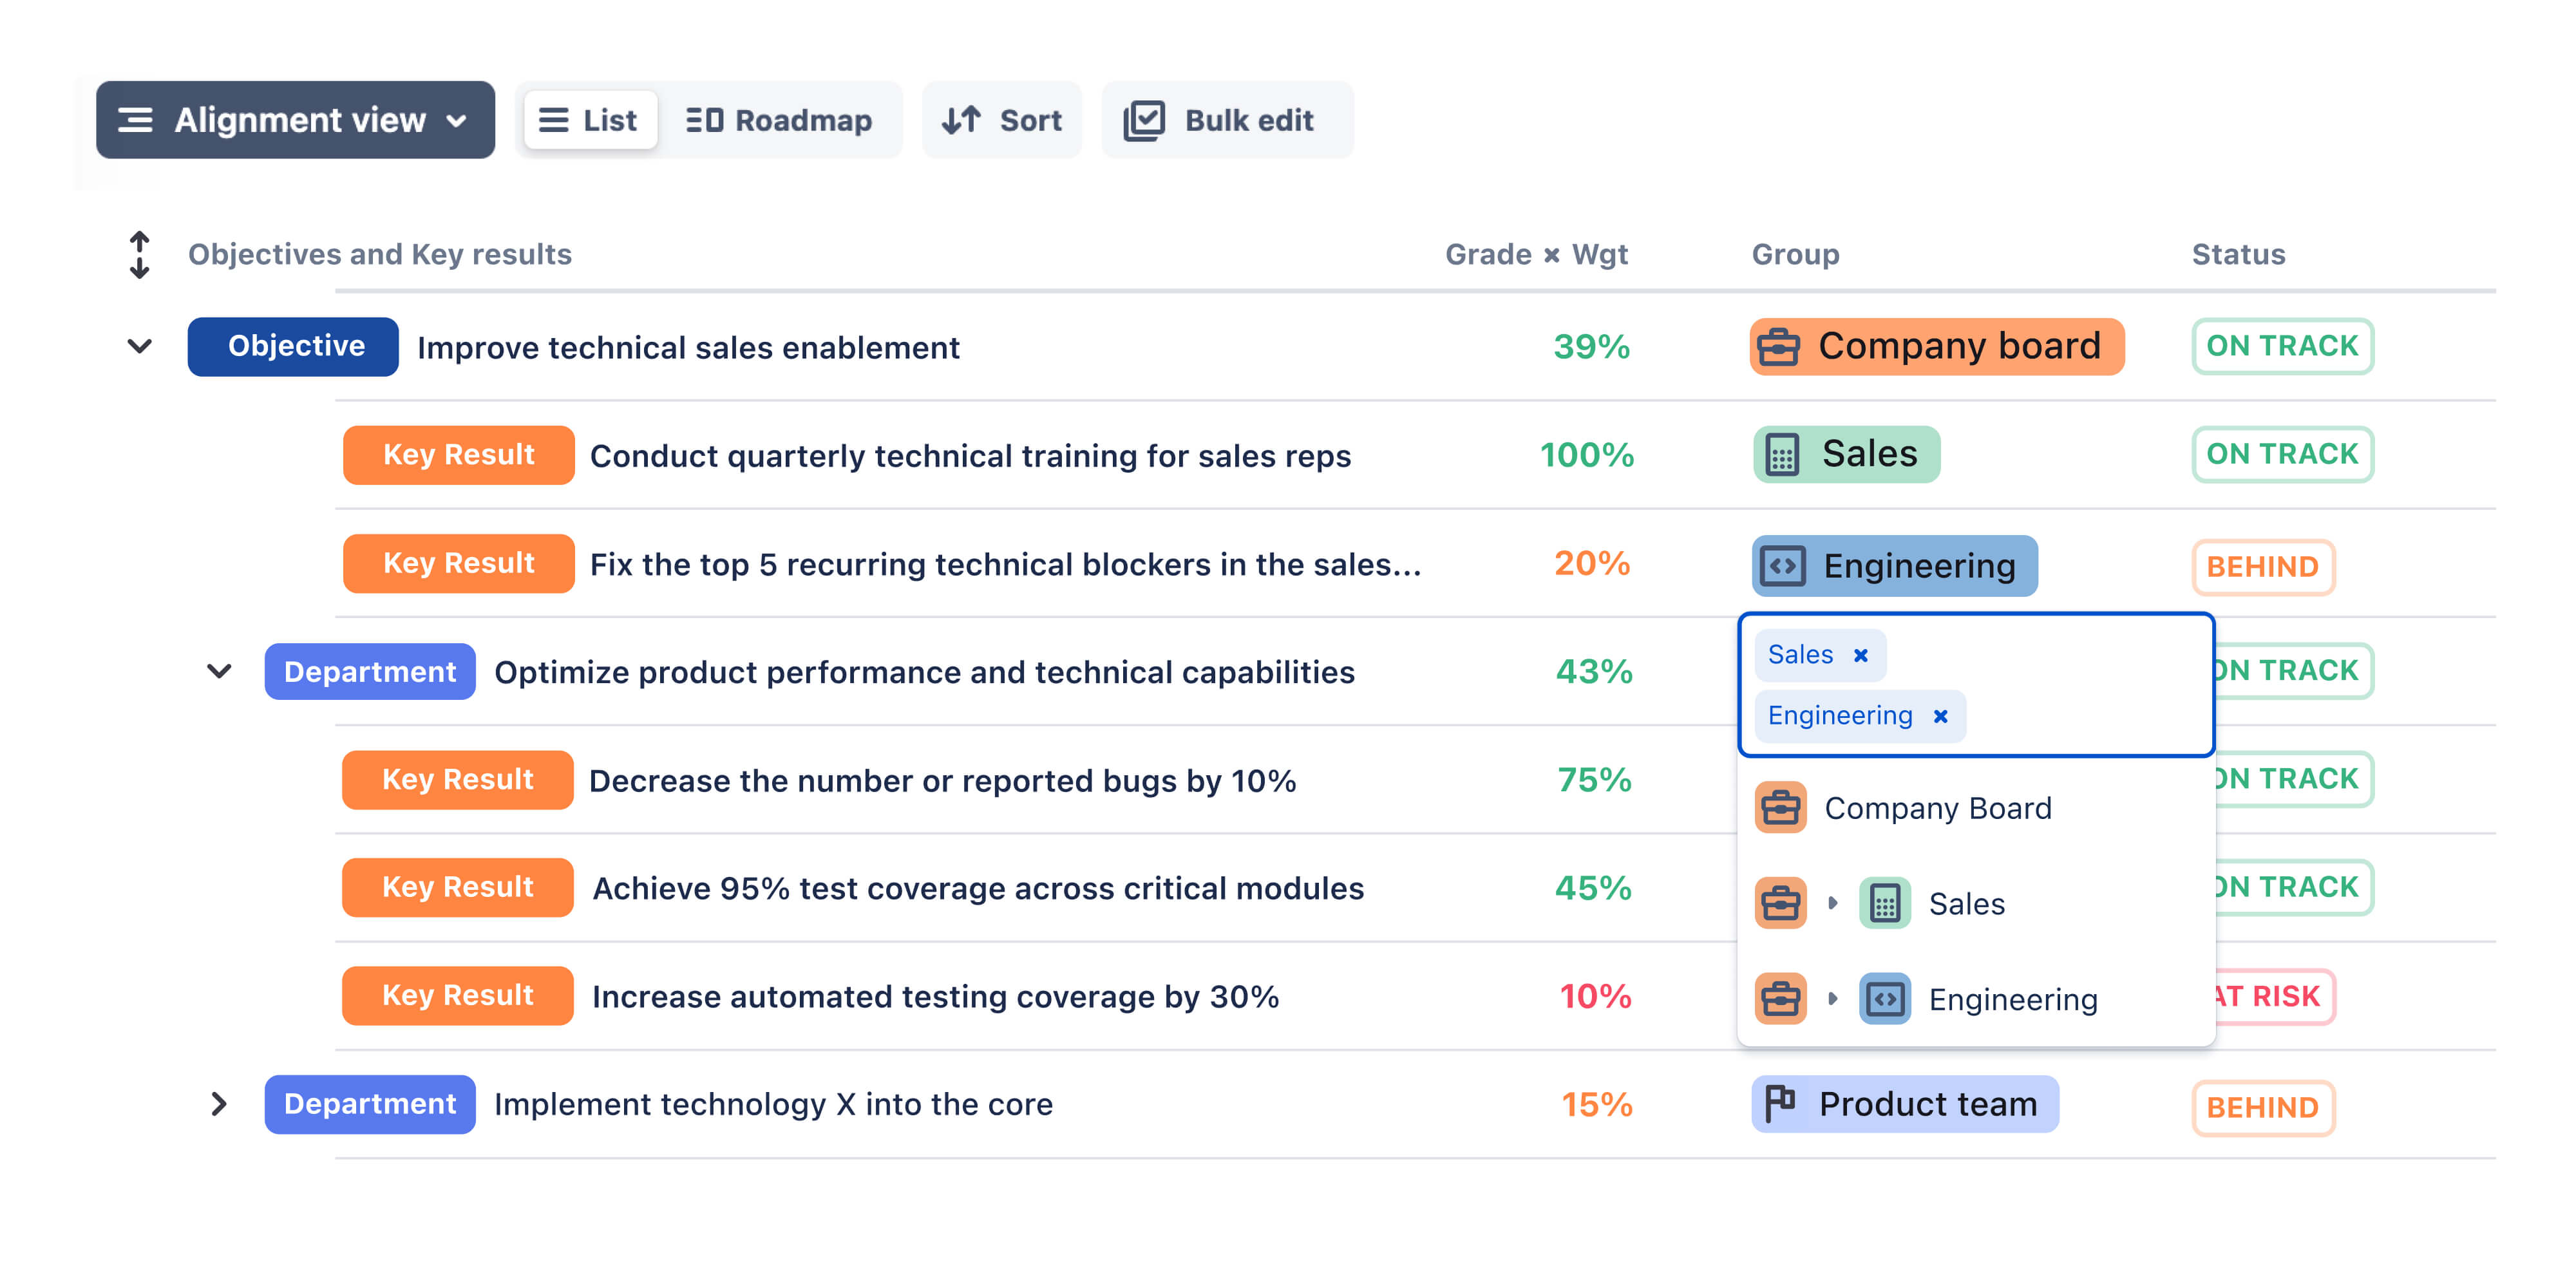This screenshot has height=1262, width=2576.
Task: Select the List view button
Action: coord(590,120)
